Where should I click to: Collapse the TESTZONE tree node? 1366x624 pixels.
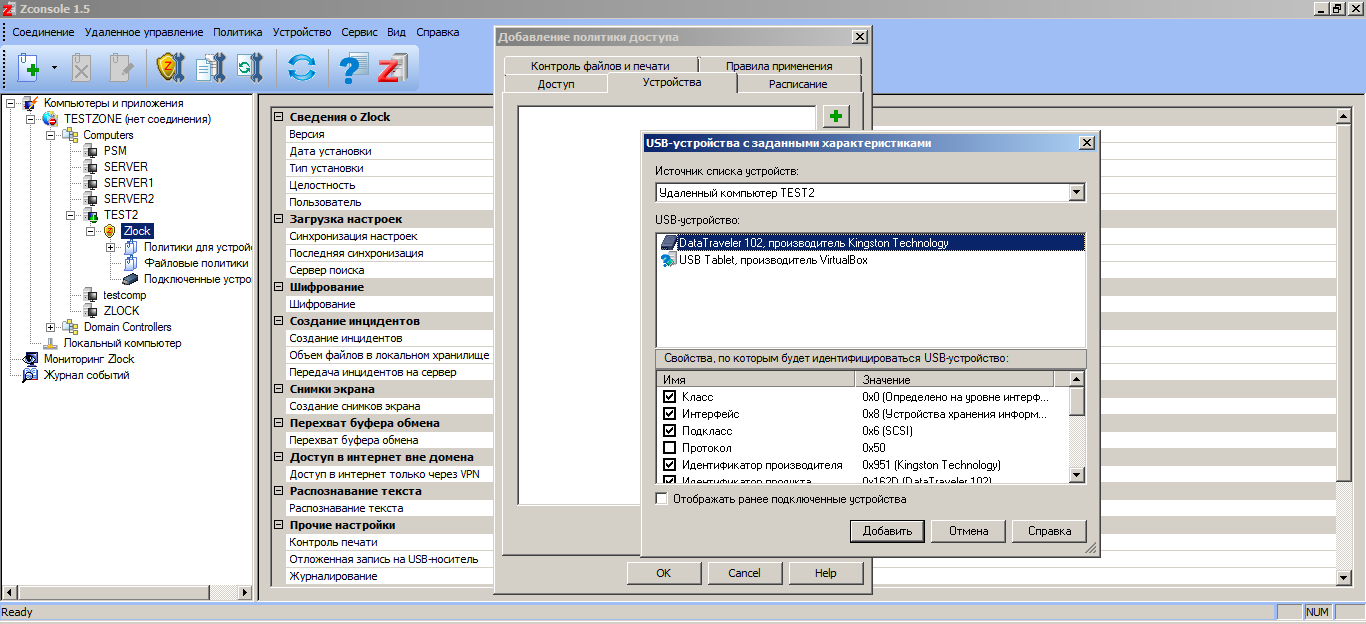pyautogui.click(x=31, y=119)
